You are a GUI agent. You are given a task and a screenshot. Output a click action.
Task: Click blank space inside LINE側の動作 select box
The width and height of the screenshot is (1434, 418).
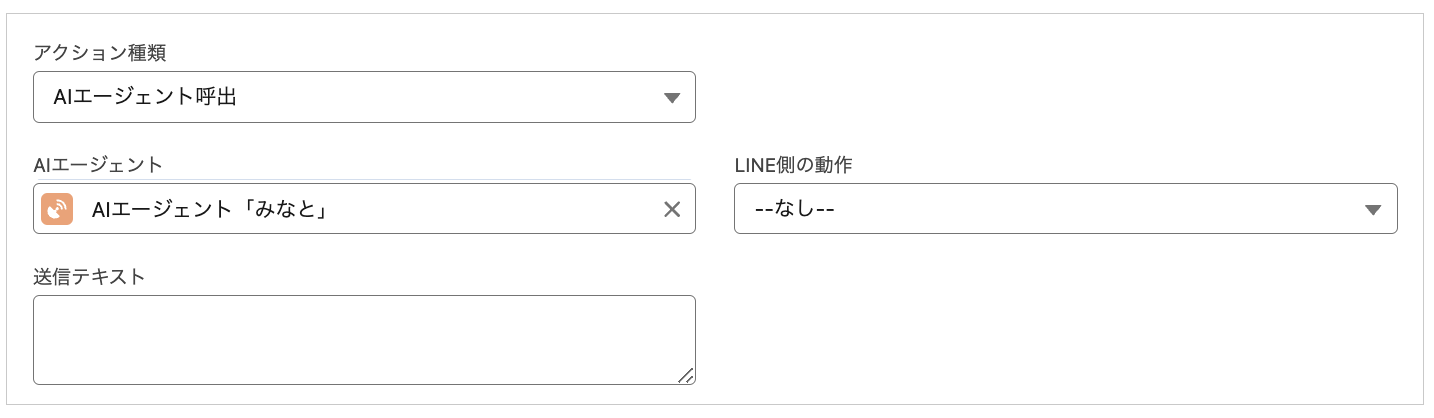click(x=1100, y=209)
